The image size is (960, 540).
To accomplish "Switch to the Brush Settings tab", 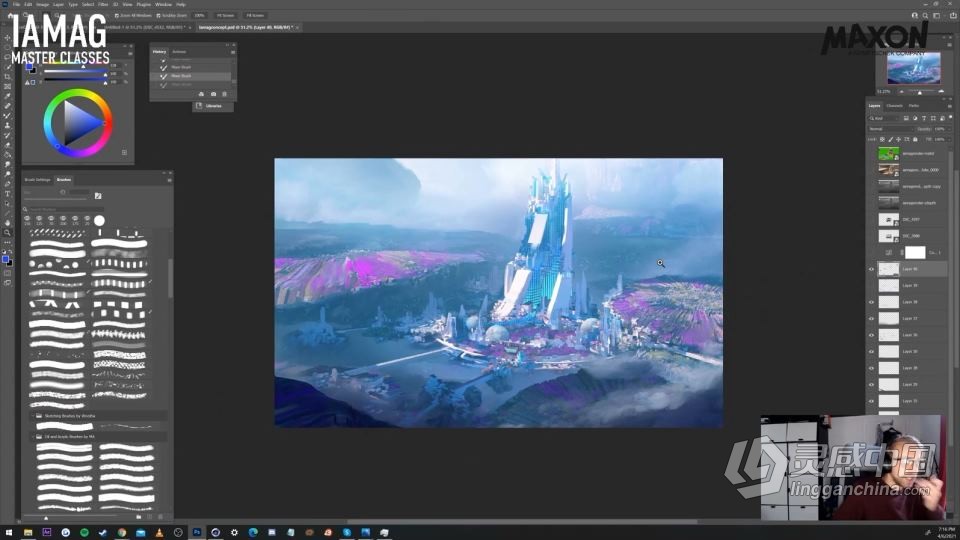I will pos(37,180).
